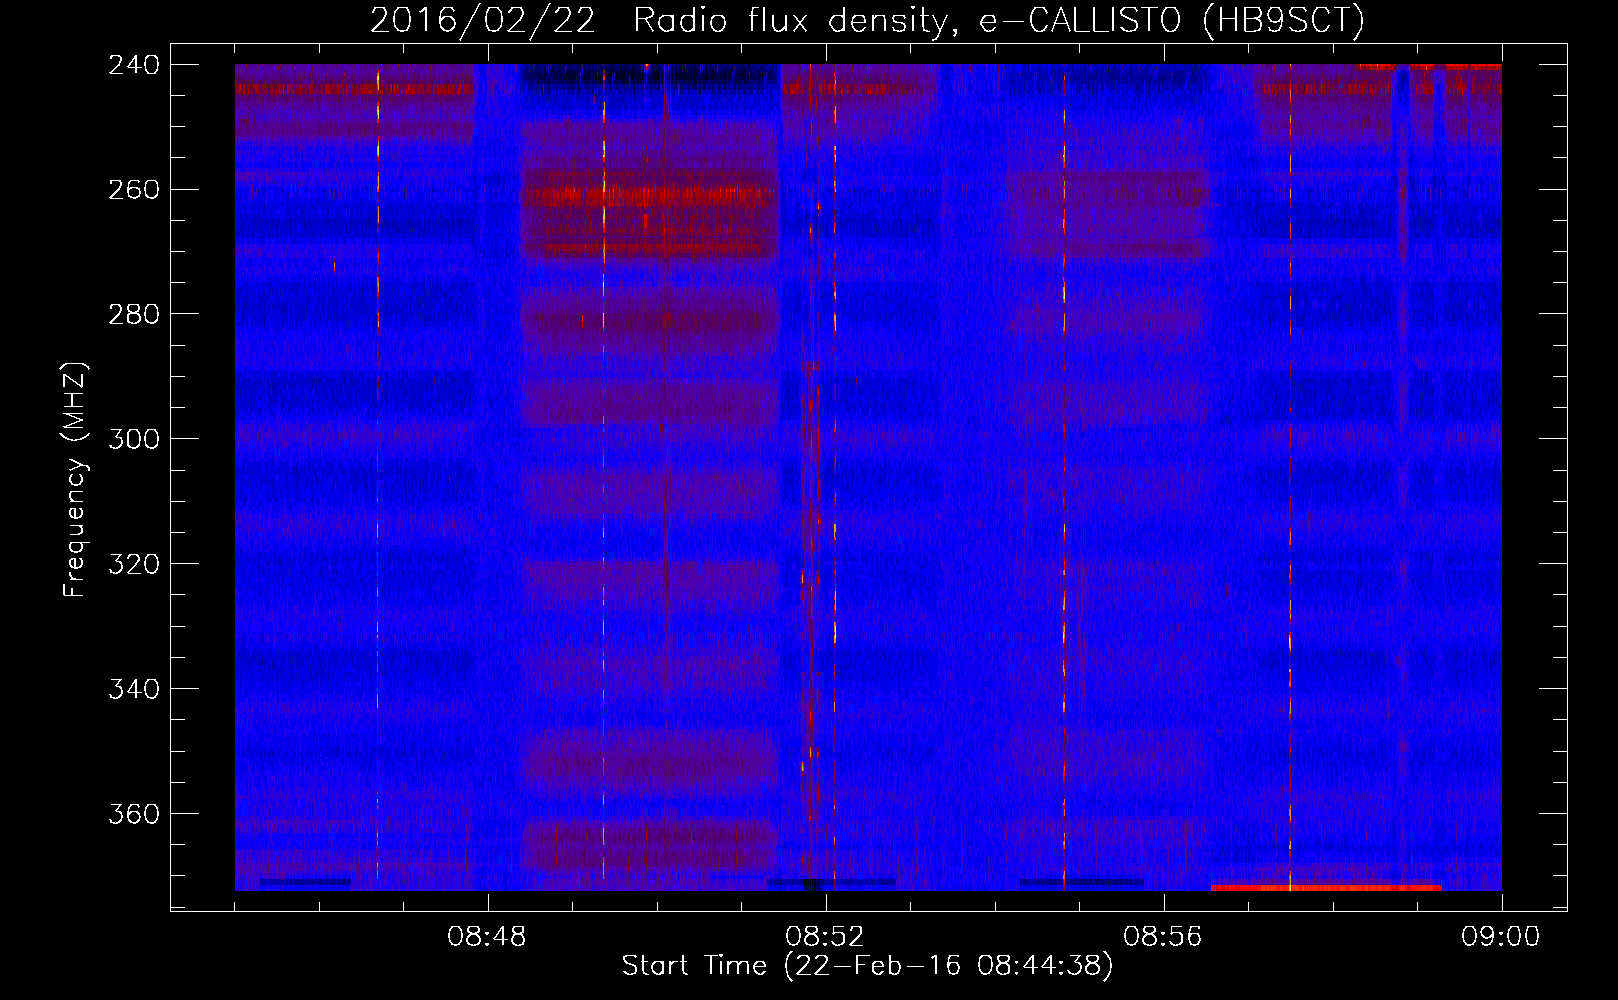
Task: Click the 'Frequency (MHZ)' axis label
Action: click(76, 480)
